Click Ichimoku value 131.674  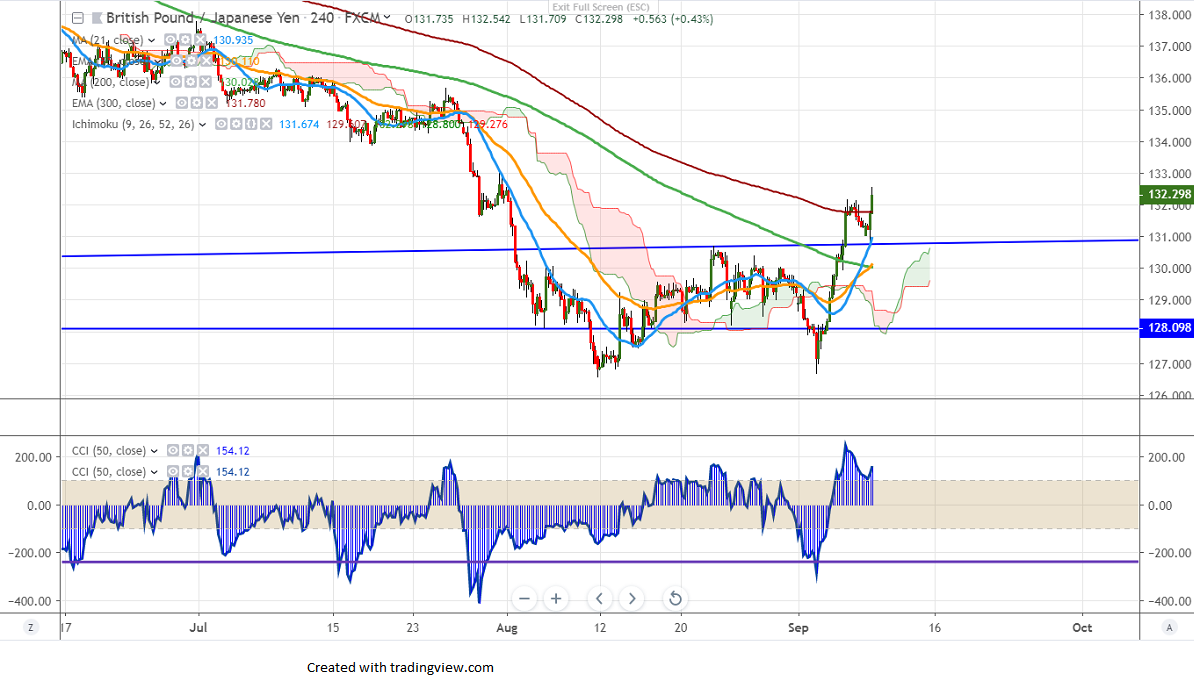point(299,125)
